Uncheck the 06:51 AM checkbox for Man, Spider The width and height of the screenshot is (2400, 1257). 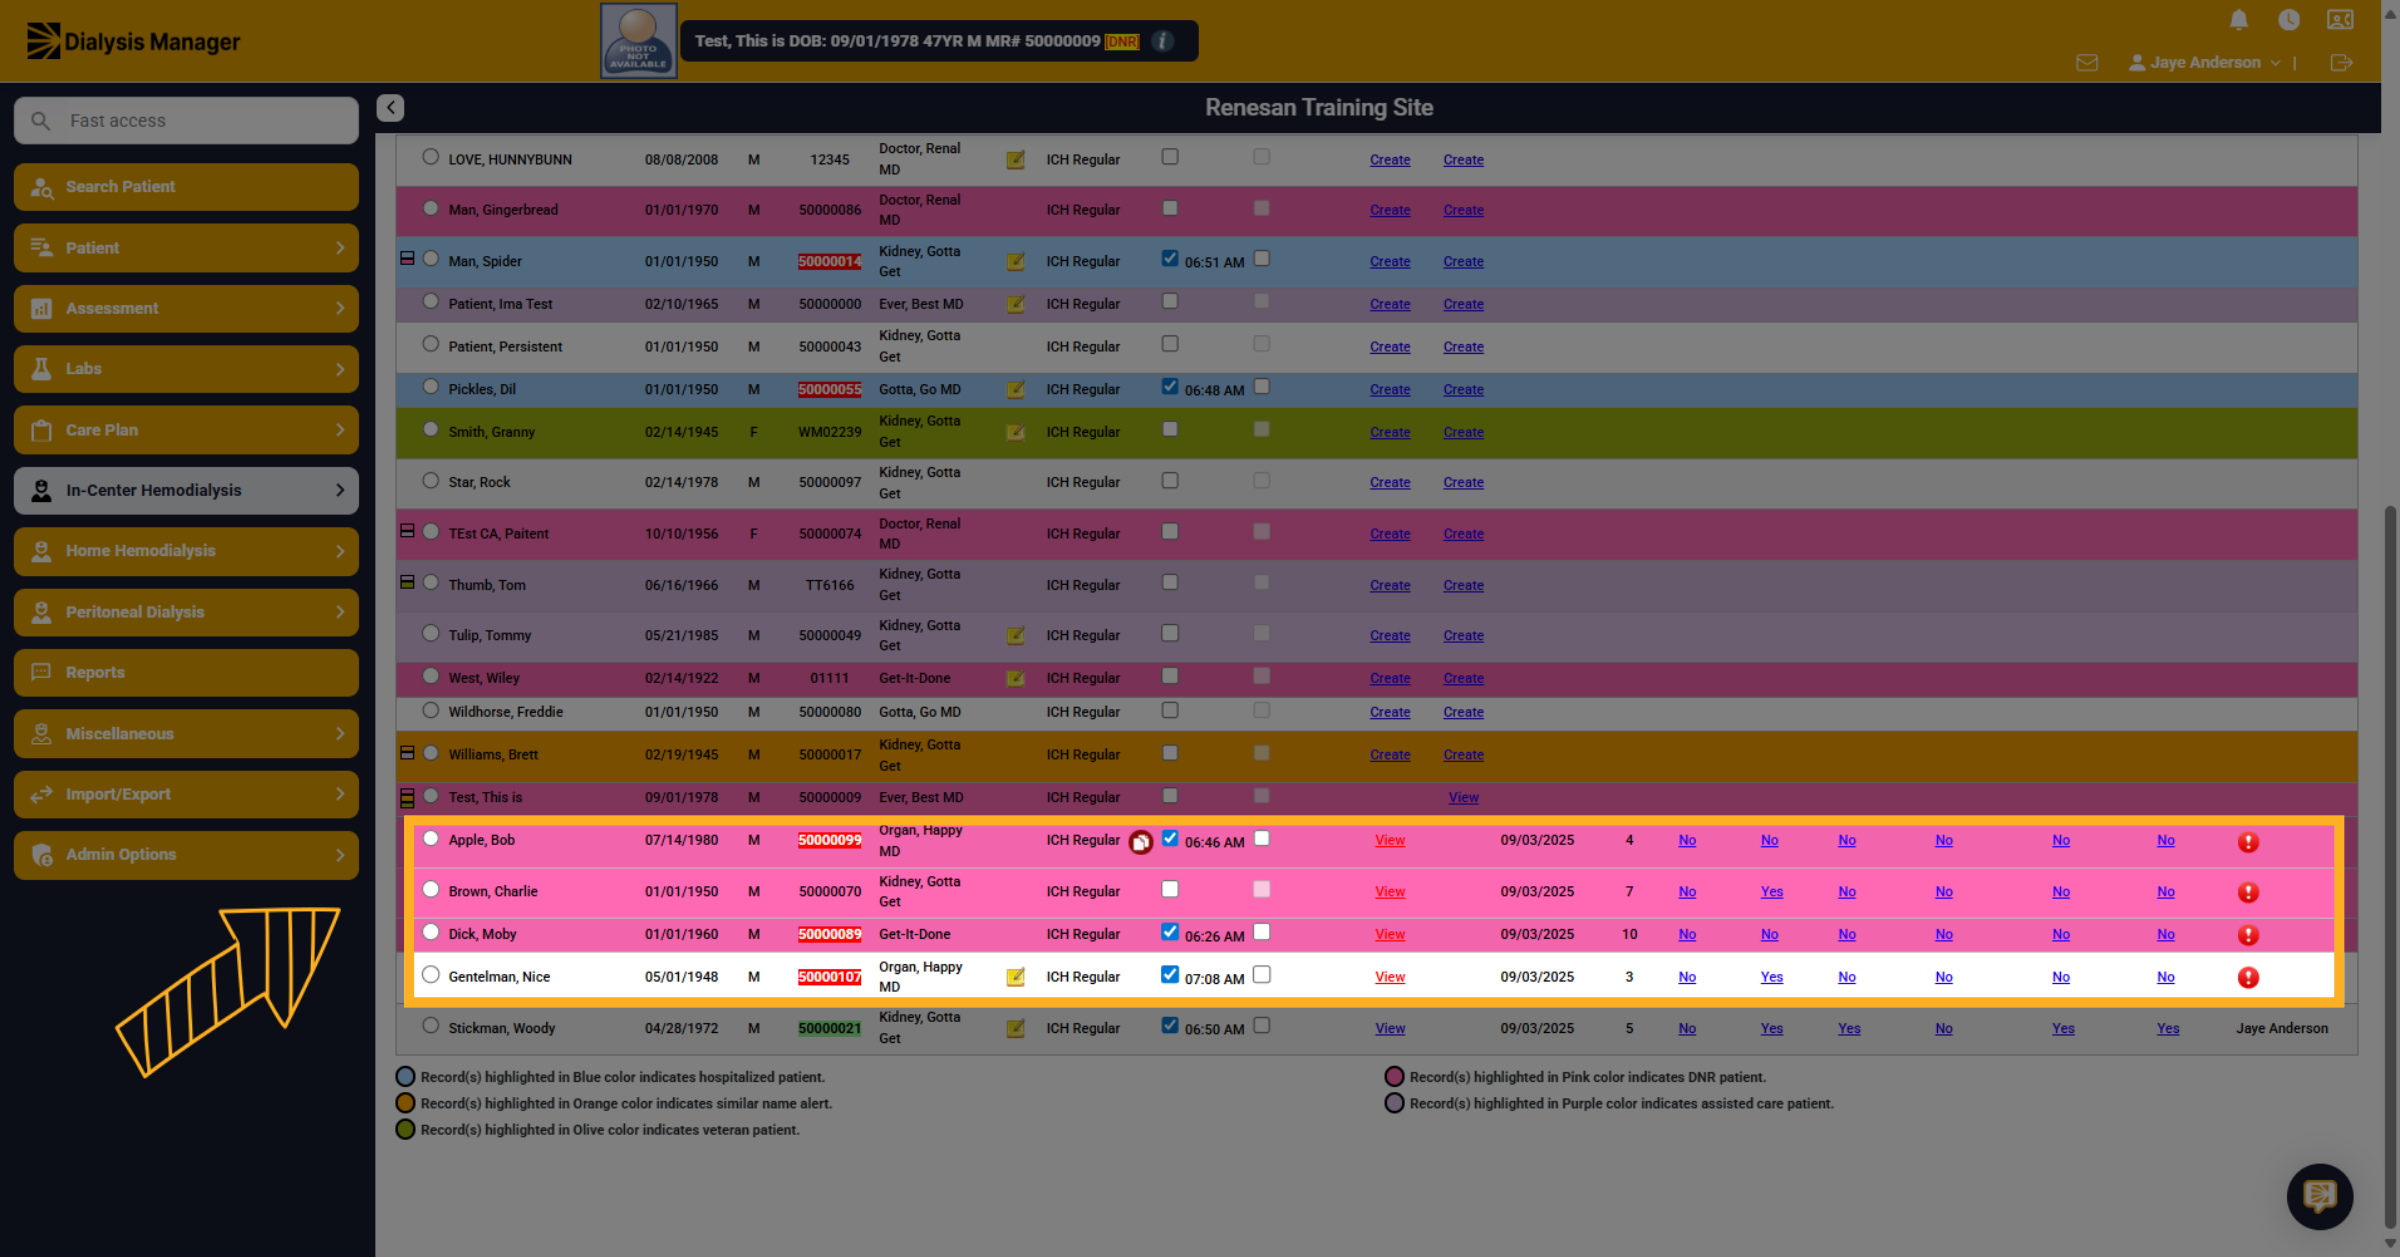tap(1170, 259)
